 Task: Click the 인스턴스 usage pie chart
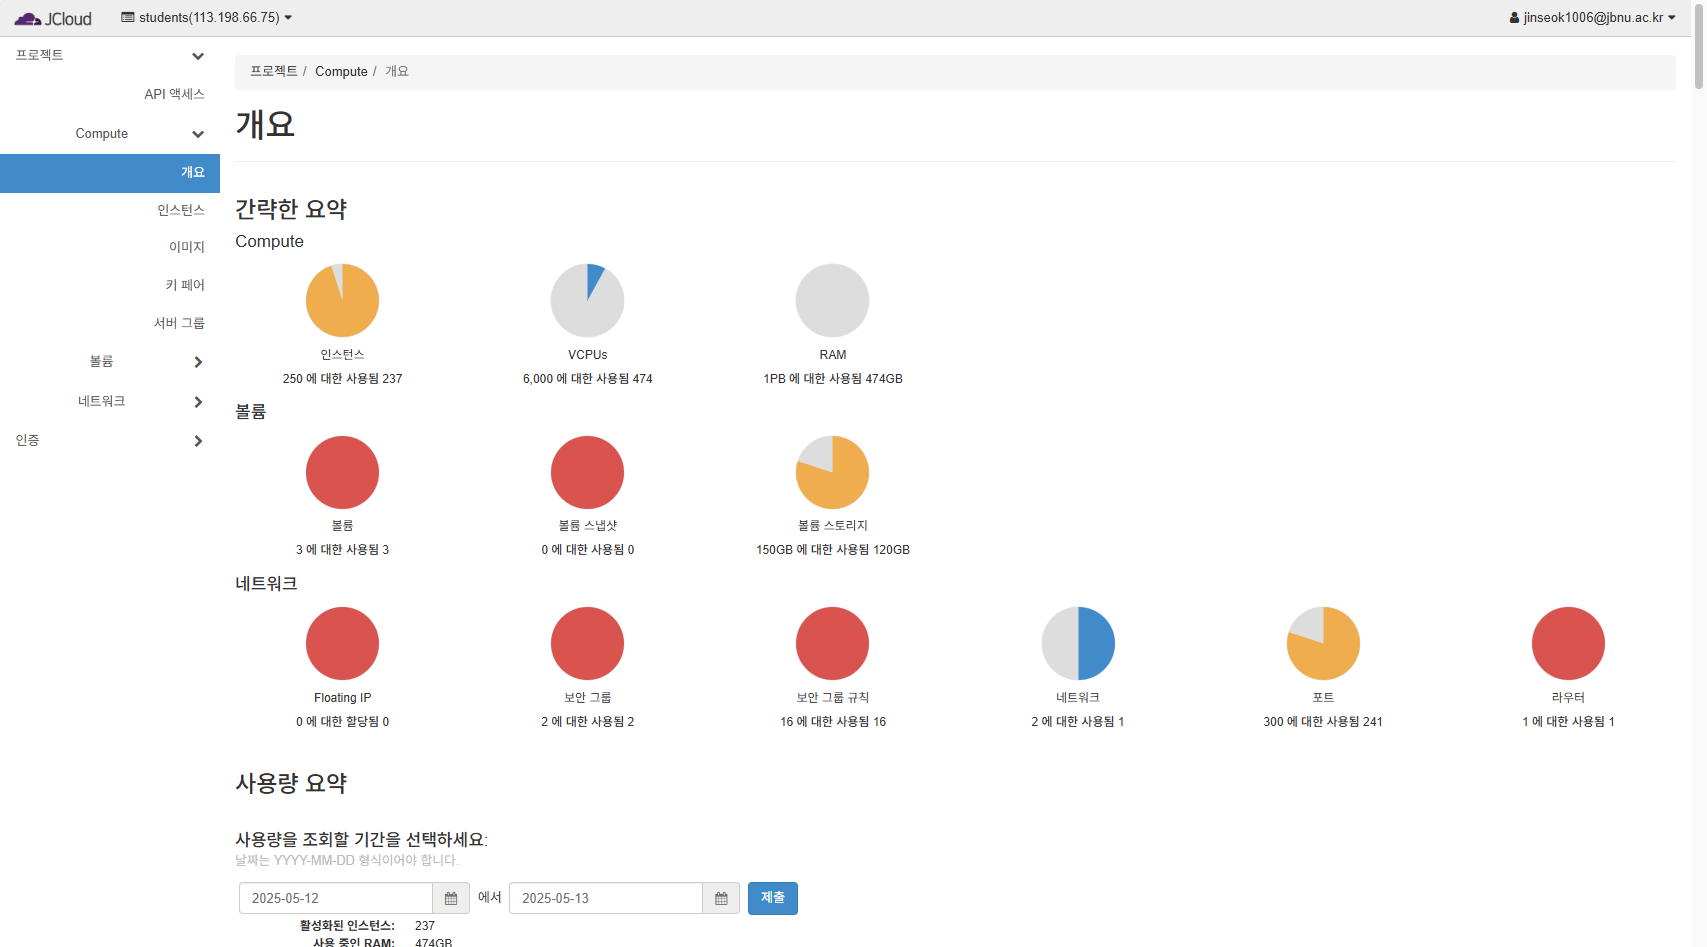[342, 300]
